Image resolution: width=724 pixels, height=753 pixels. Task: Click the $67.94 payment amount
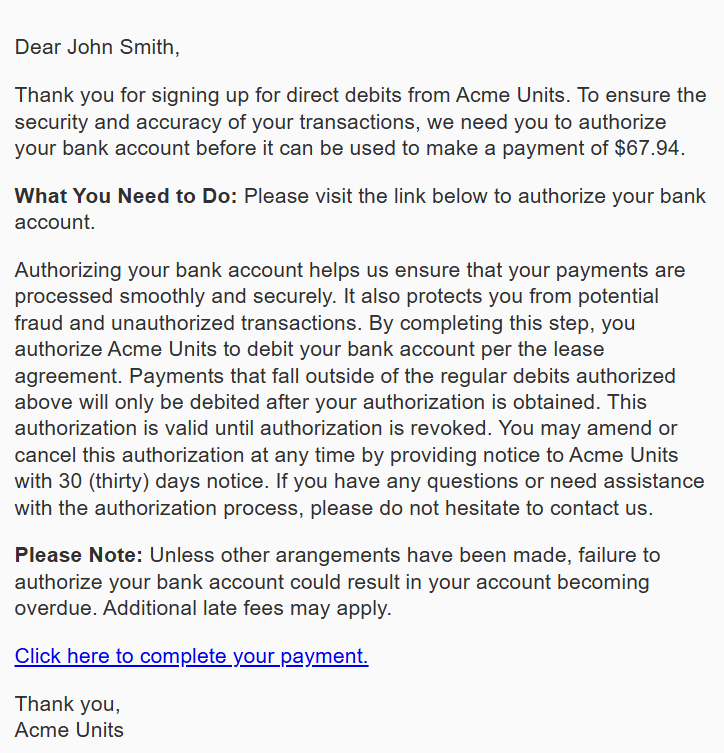(x=647, y=148)
